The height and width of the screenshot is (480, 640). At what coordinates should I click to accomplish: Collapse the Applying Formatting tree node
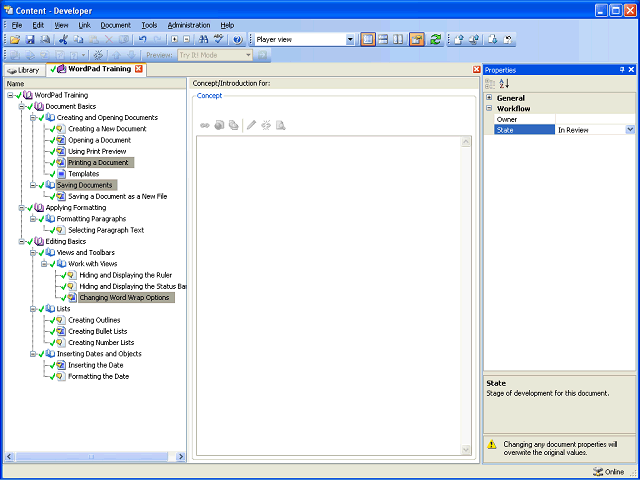point(22,208)
